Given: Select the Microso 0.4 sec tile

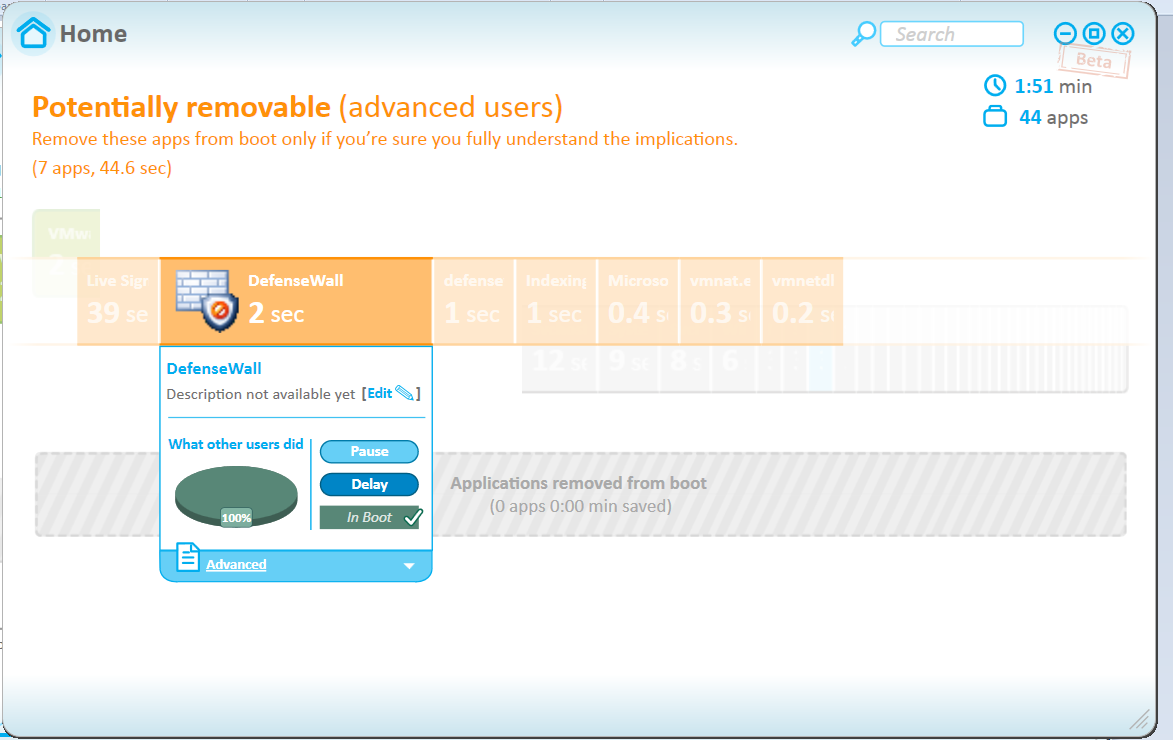Looking at the screenshot, I should point(638,301).
